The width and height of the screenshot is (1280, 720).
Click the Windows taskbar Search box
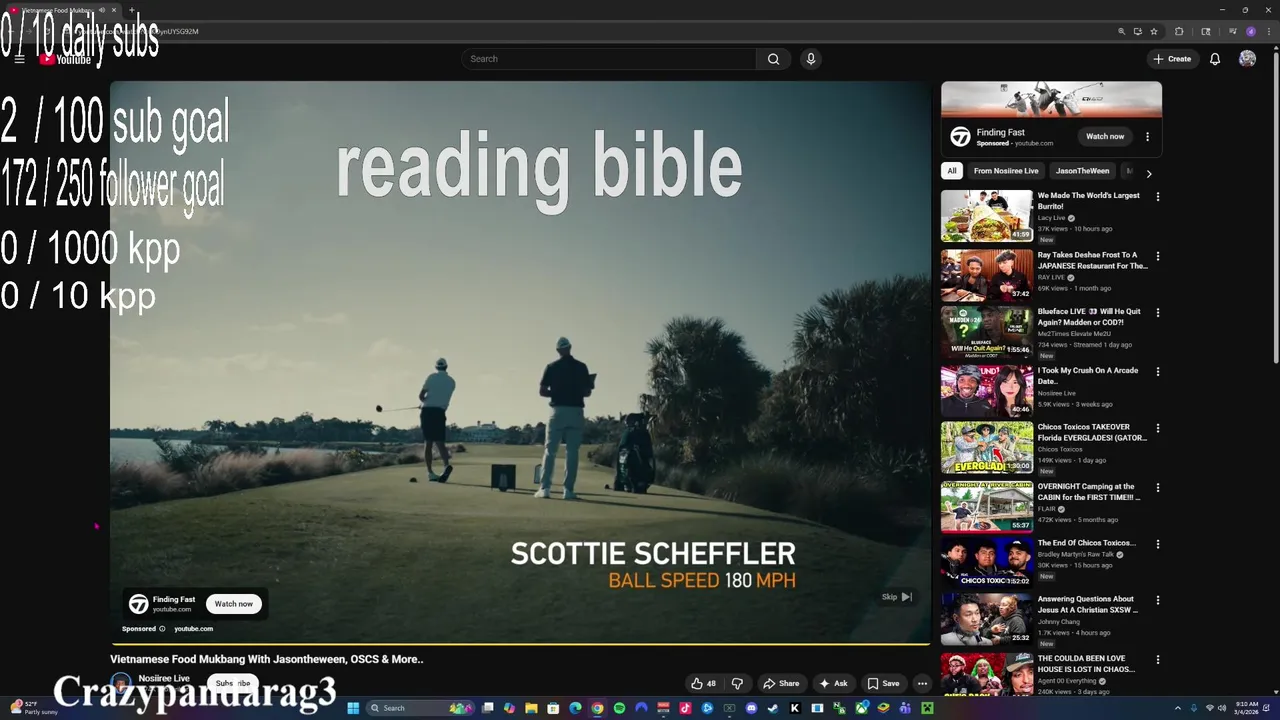421,708
